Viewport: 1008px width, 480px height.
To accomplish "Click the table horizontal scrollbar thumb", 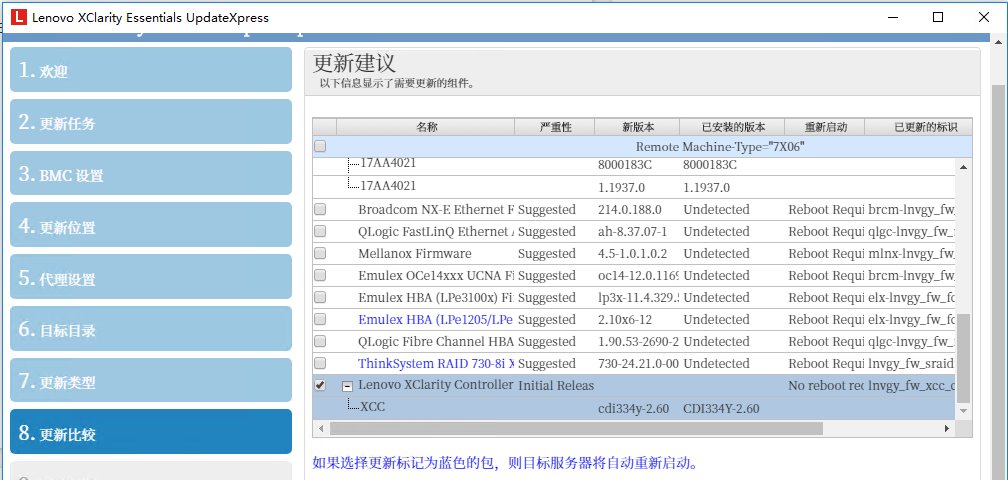I will (575, 427).
